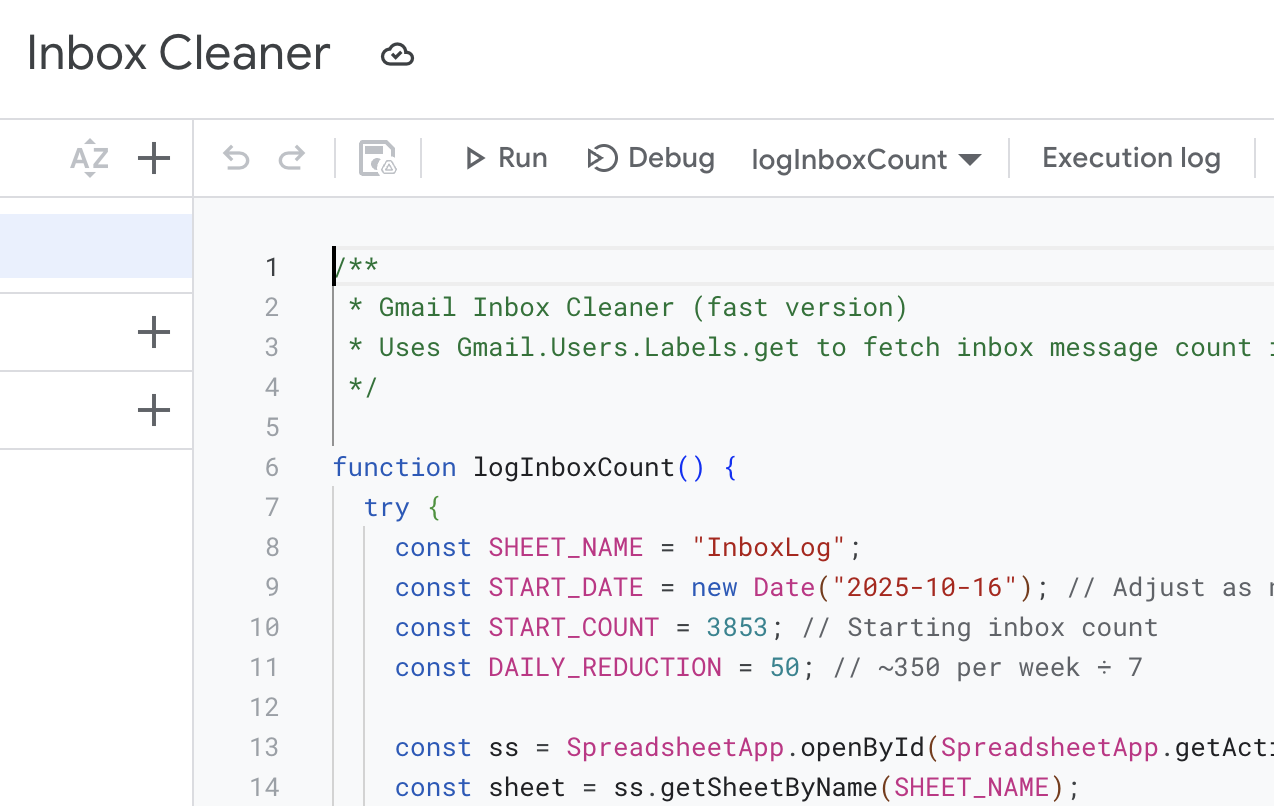Click the DAILY_REDUCTION value 50

(784, 668)
